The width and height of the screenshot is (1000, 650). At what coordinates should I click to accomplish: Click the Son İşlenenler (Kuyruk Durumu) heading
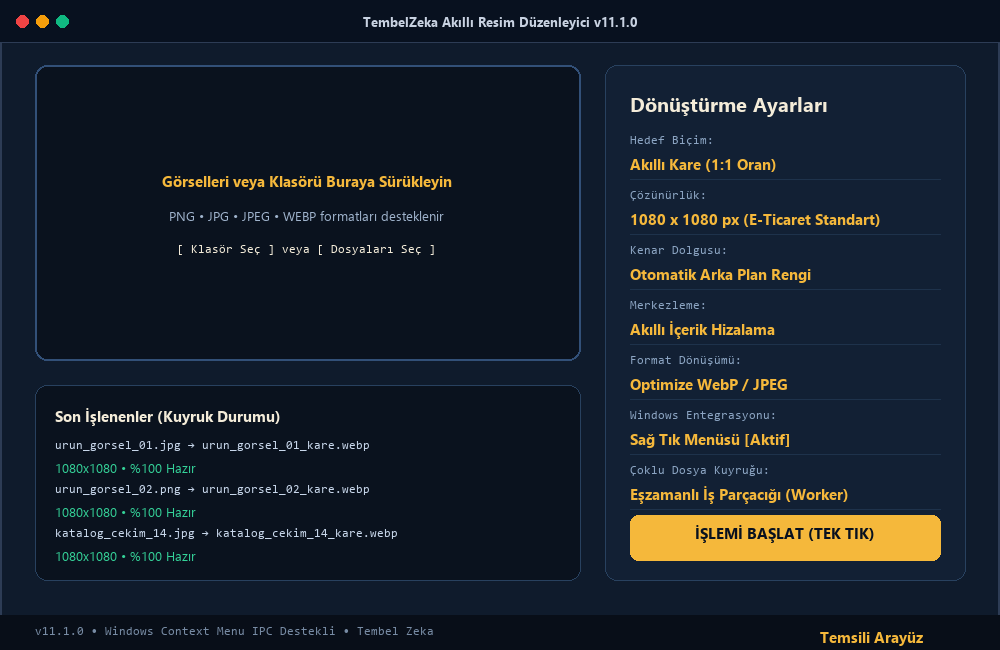[168, 417]
